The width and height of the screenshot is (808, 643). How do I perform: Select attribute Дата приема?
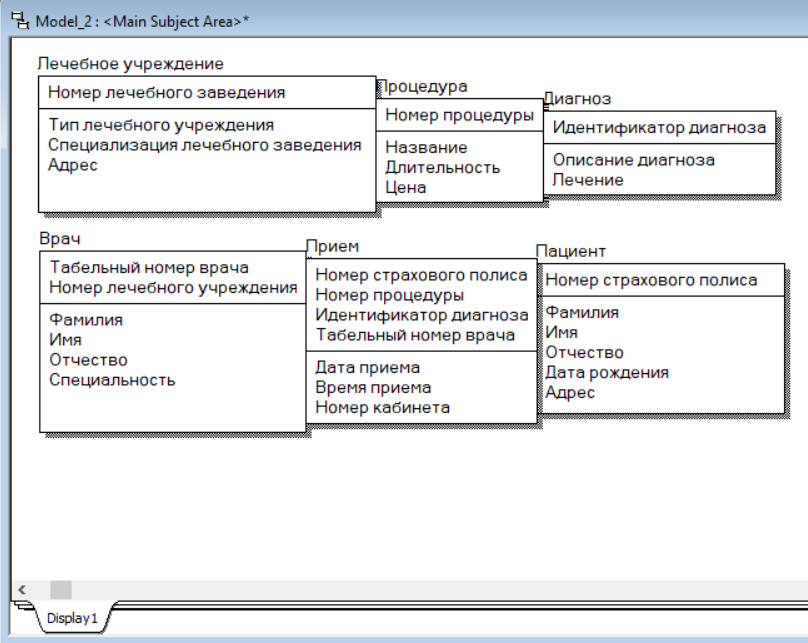(367, 368)
